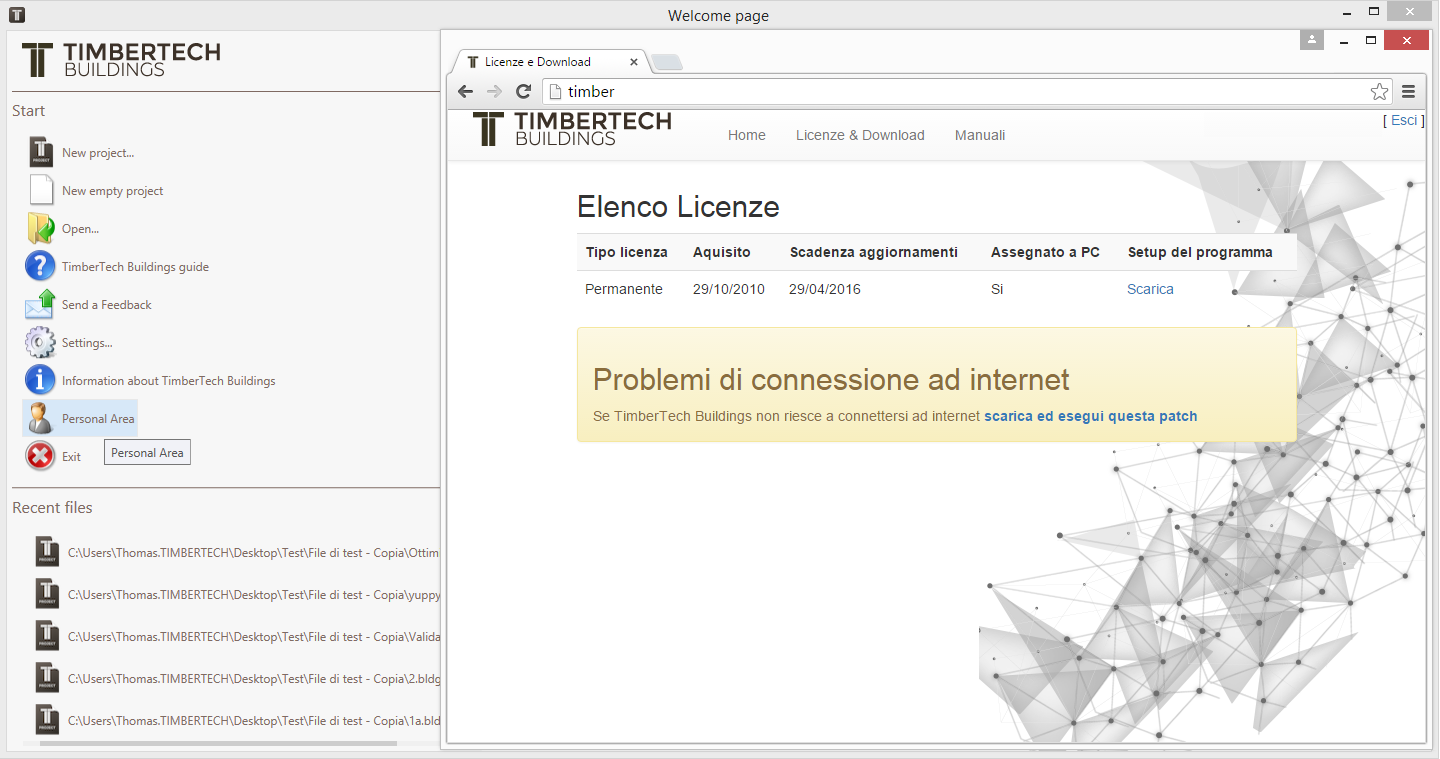Open the recent file Copia\1a.bld

238,720
